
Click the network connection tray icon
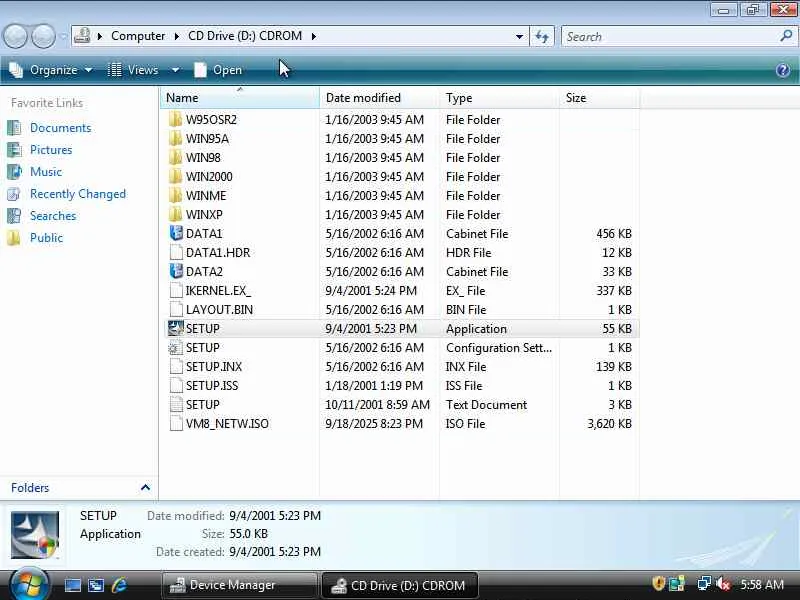point(704,584)
